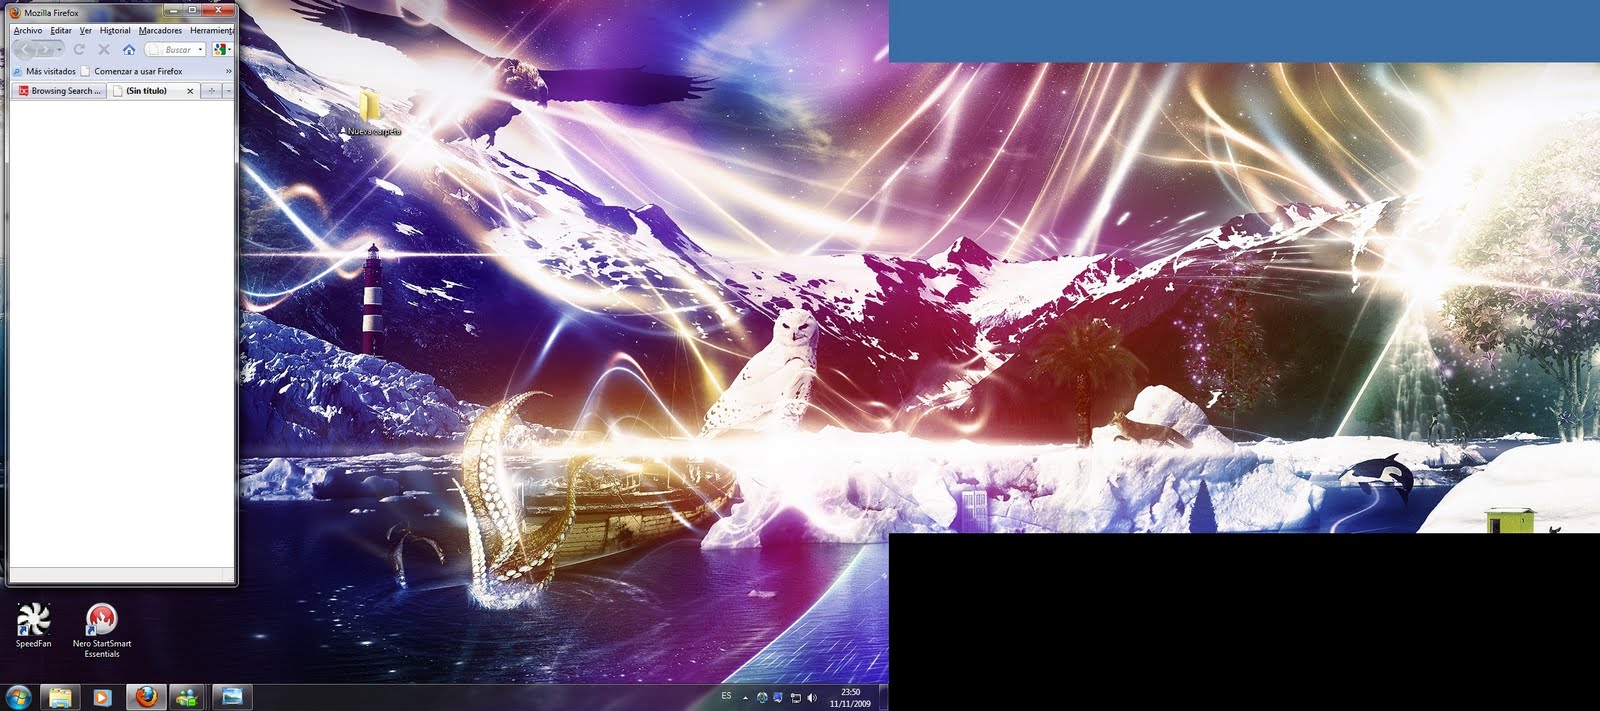The image size is (1600, 711).
Task: Go back with Firefox's back arrow
Action: tap(25, 49)
